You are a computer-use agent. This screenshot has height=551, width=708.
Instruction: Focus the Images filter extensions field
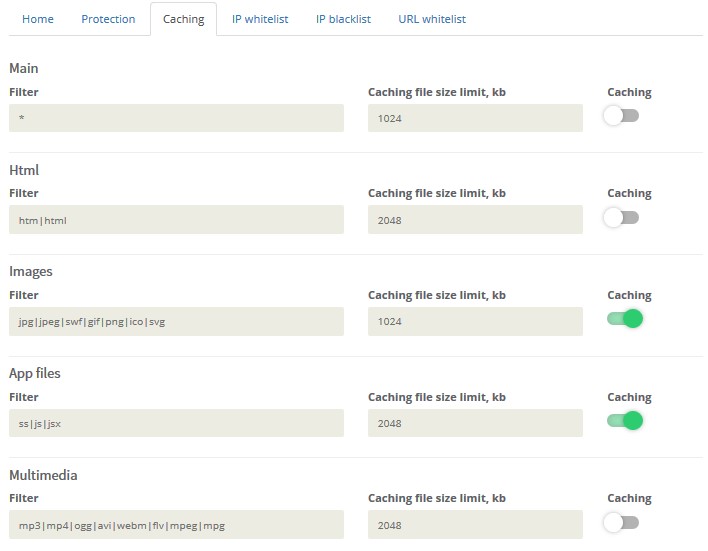(176, 321)
